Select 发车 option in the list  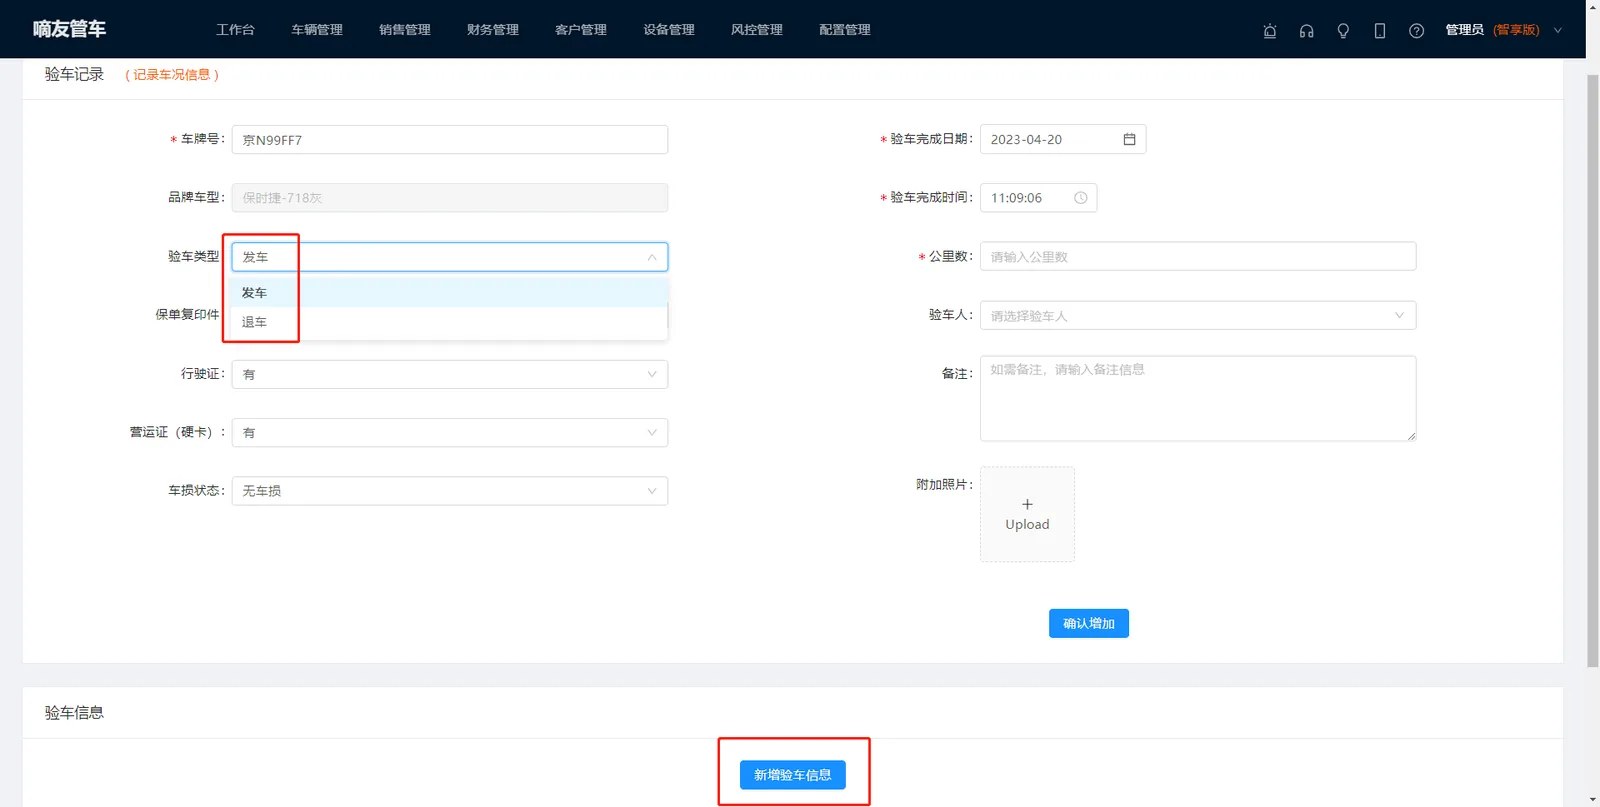click(x=450, y=293)
